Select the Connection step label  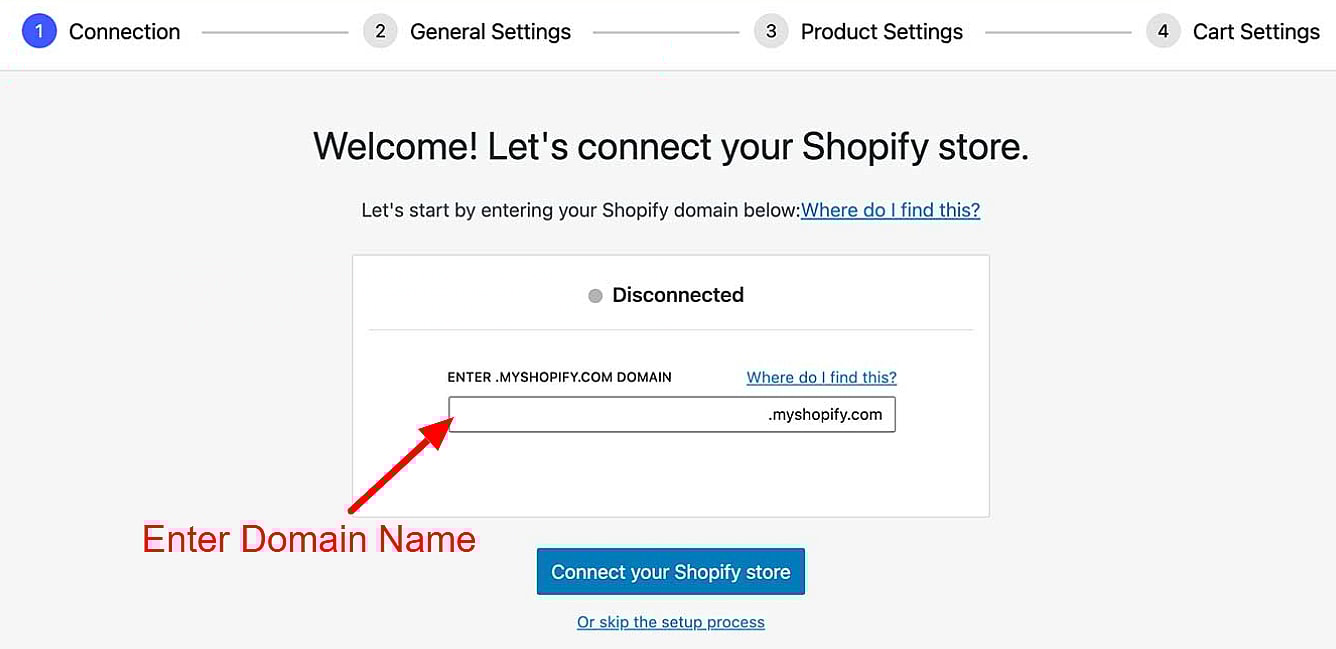[x=124, y=32]
